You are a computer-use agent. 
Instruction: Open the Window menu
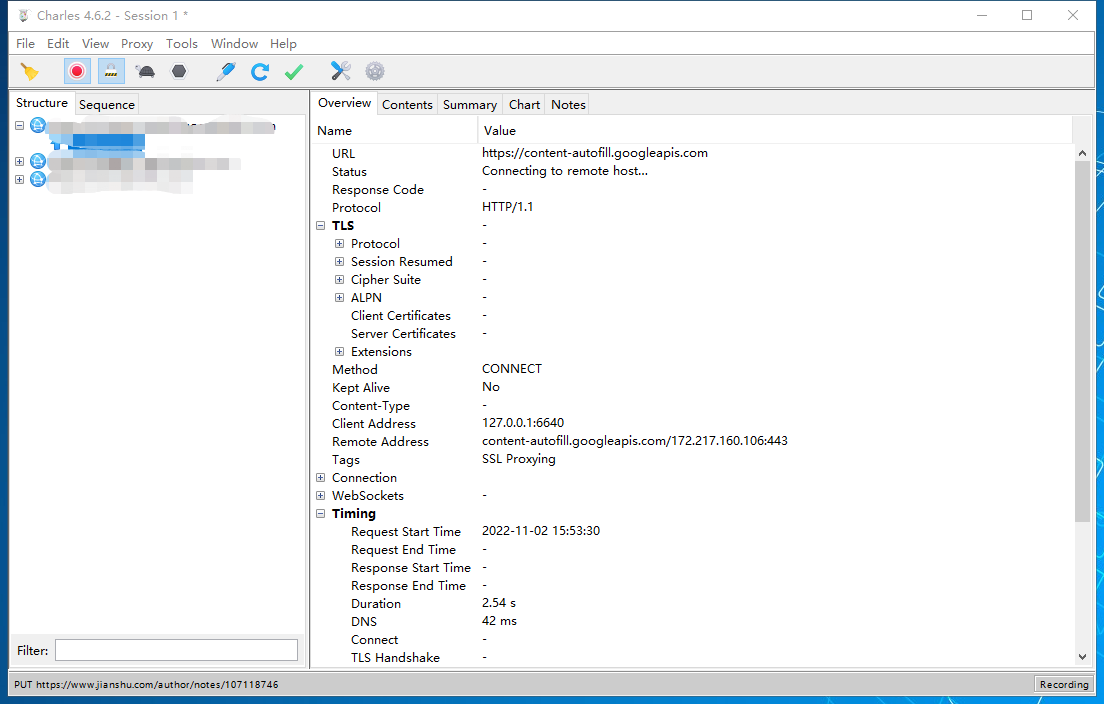point(234,44)
